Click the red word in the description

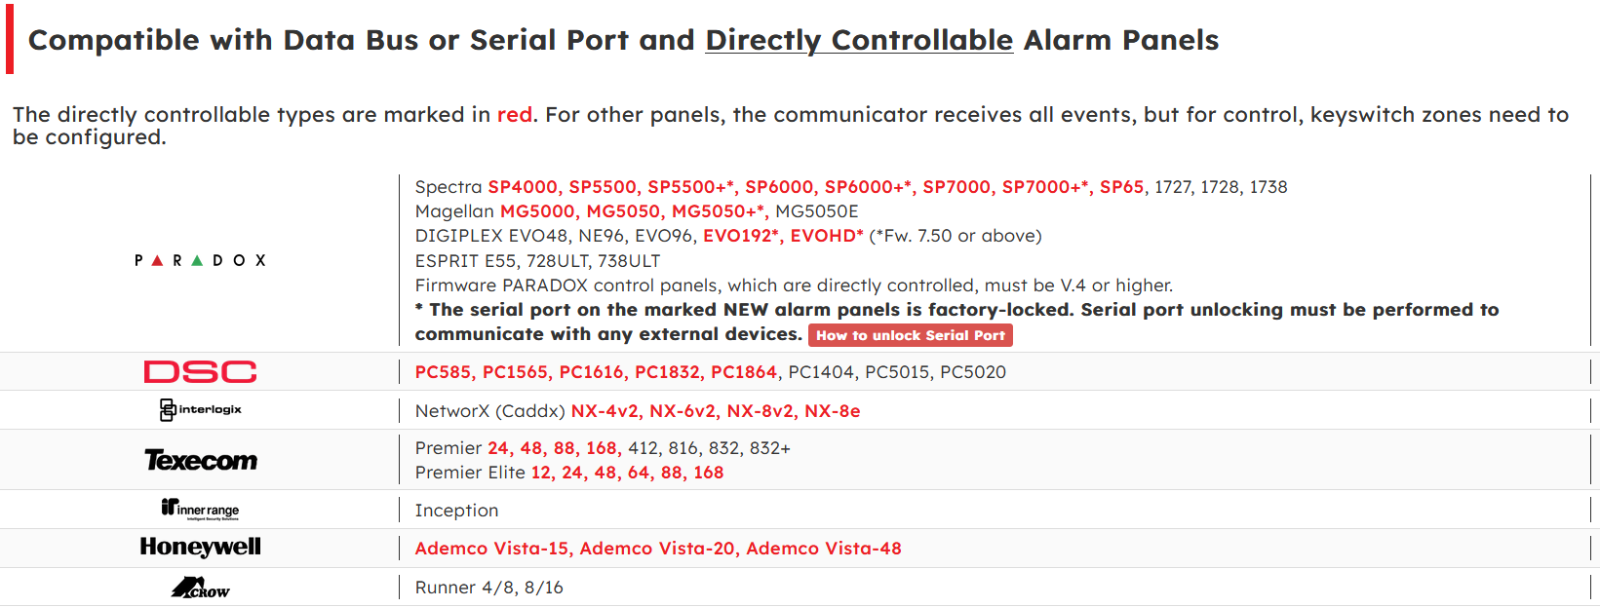click(515, 115)
